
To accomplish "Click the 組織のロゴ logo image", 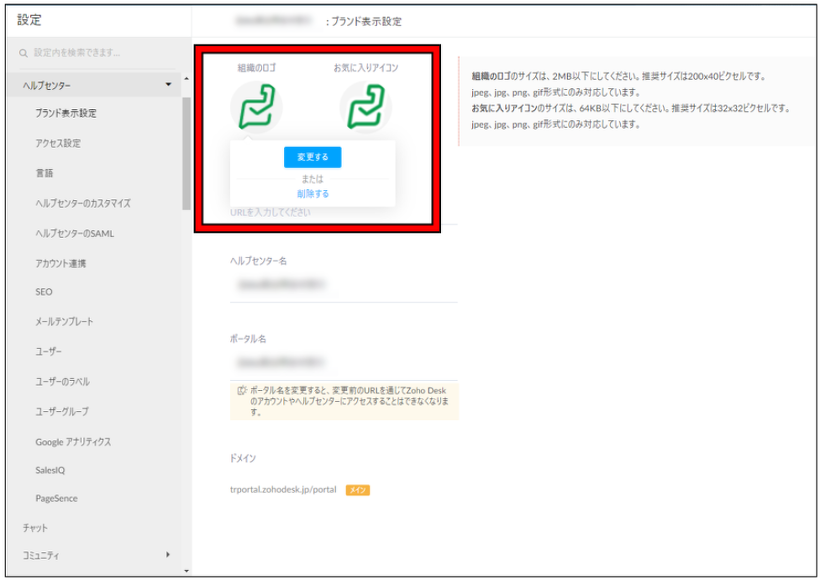I will pyautogui.click(x=257, y=103).
